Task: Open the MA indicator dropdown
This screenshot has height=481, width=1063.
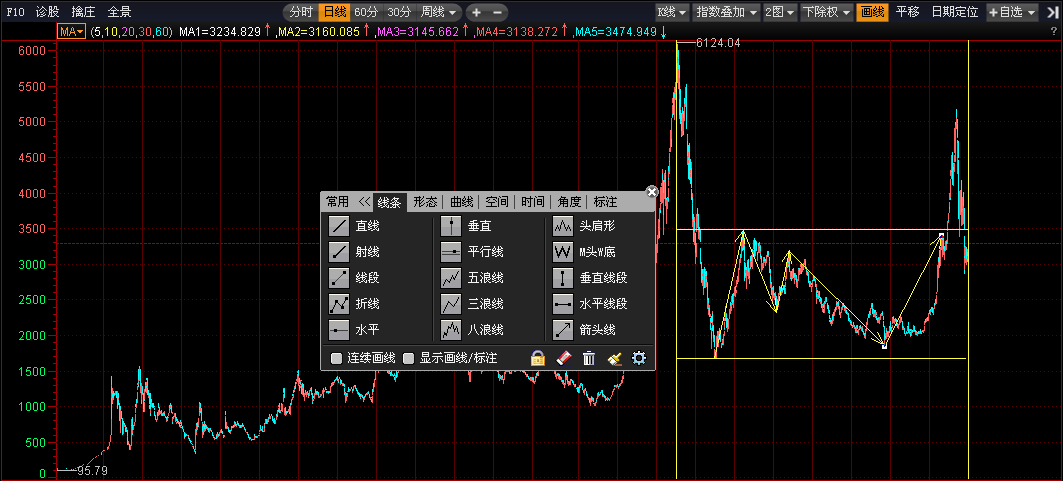Action: [71, 32]
